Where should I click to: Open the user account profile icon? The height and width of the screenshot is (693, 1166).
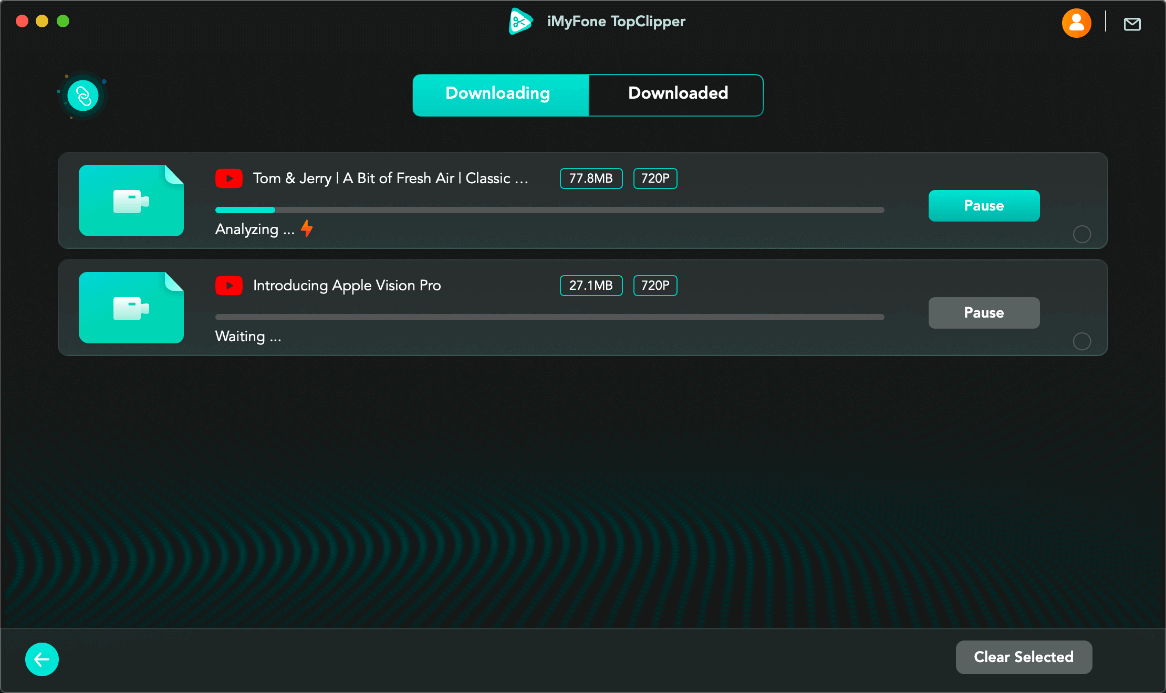point(1076,23)
